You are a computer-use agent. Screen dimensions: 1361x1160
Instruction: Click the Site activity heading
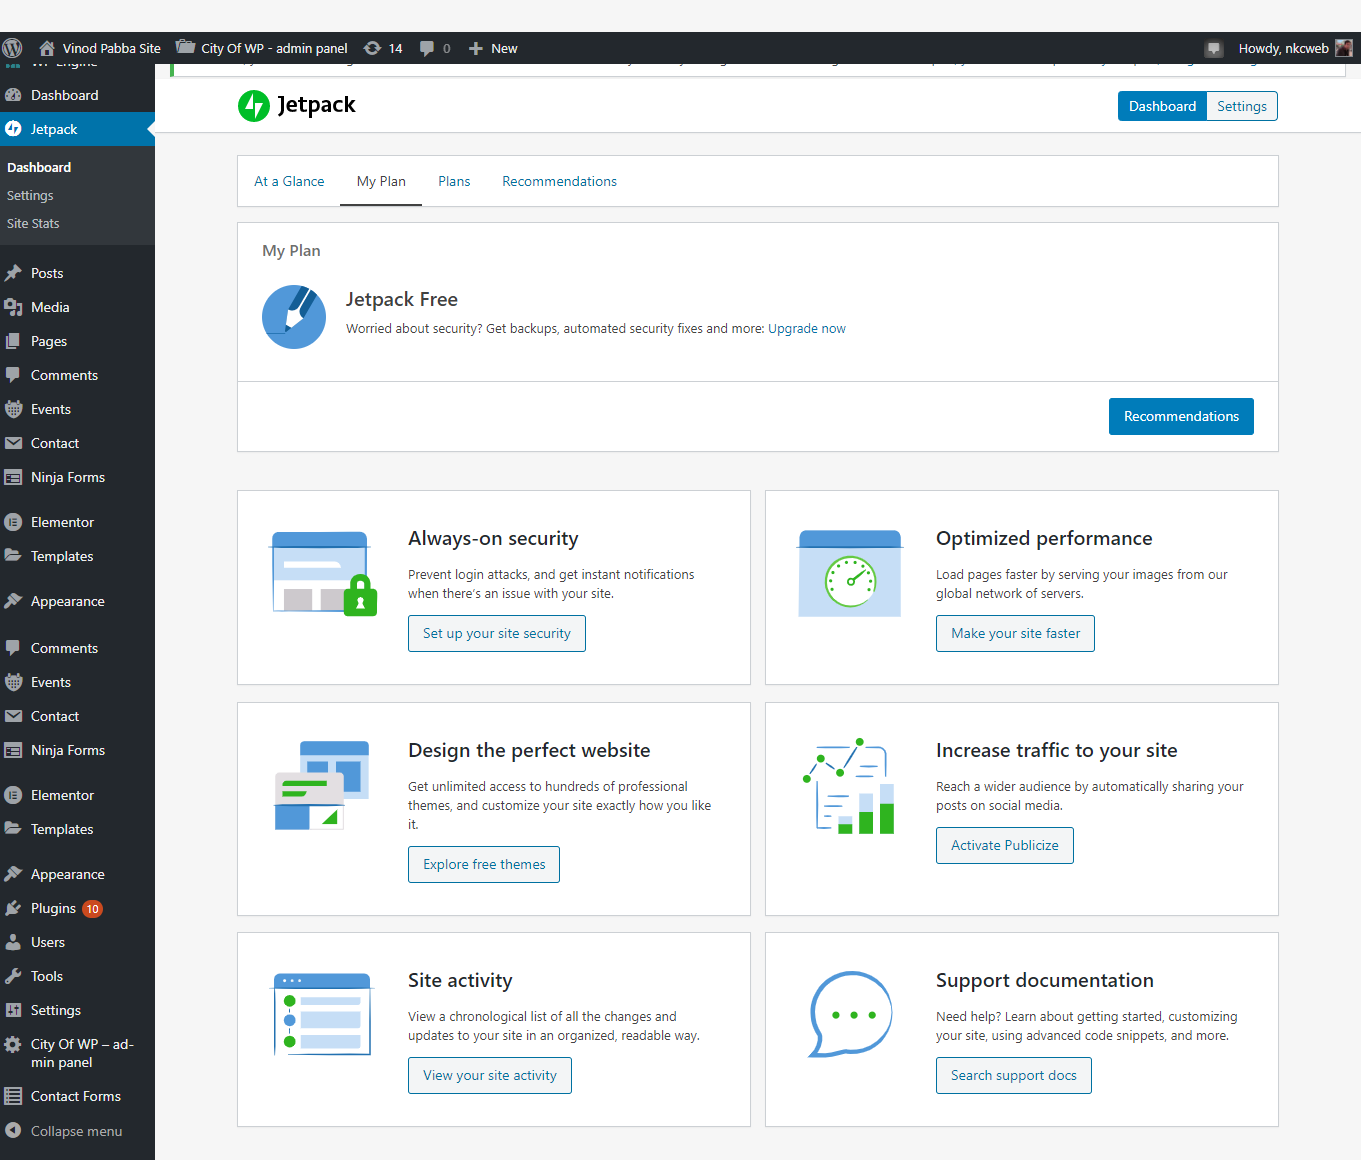460,980
